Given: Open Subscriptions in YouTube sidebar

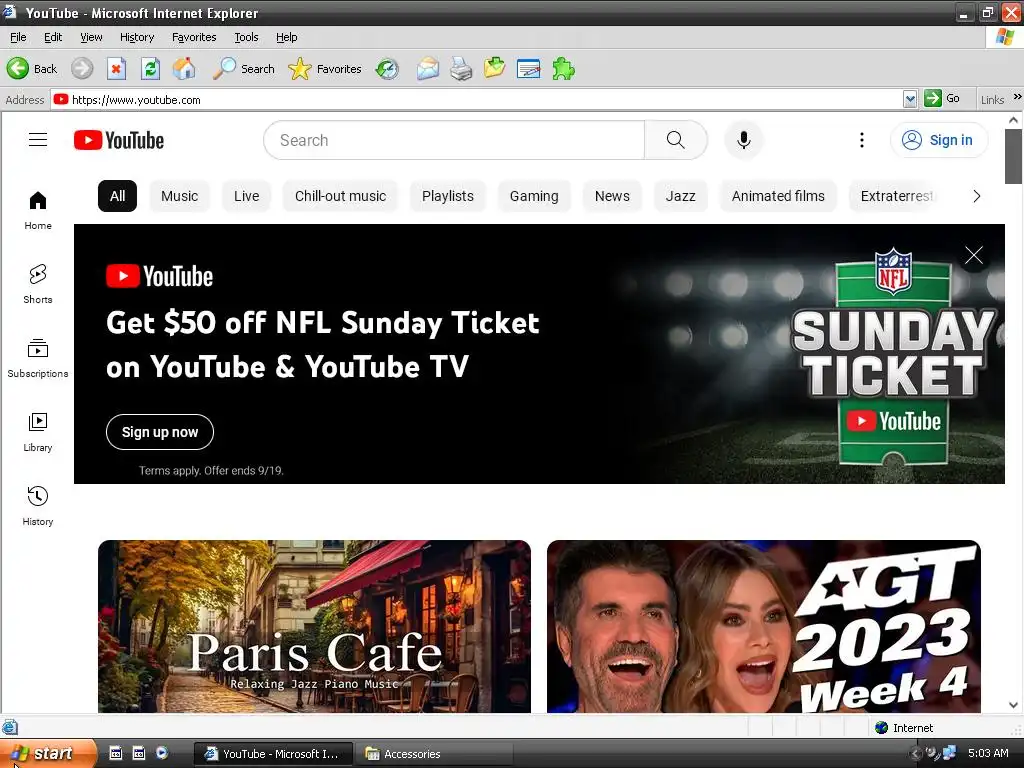Looking at the screenshot, I should click(38, 358).
